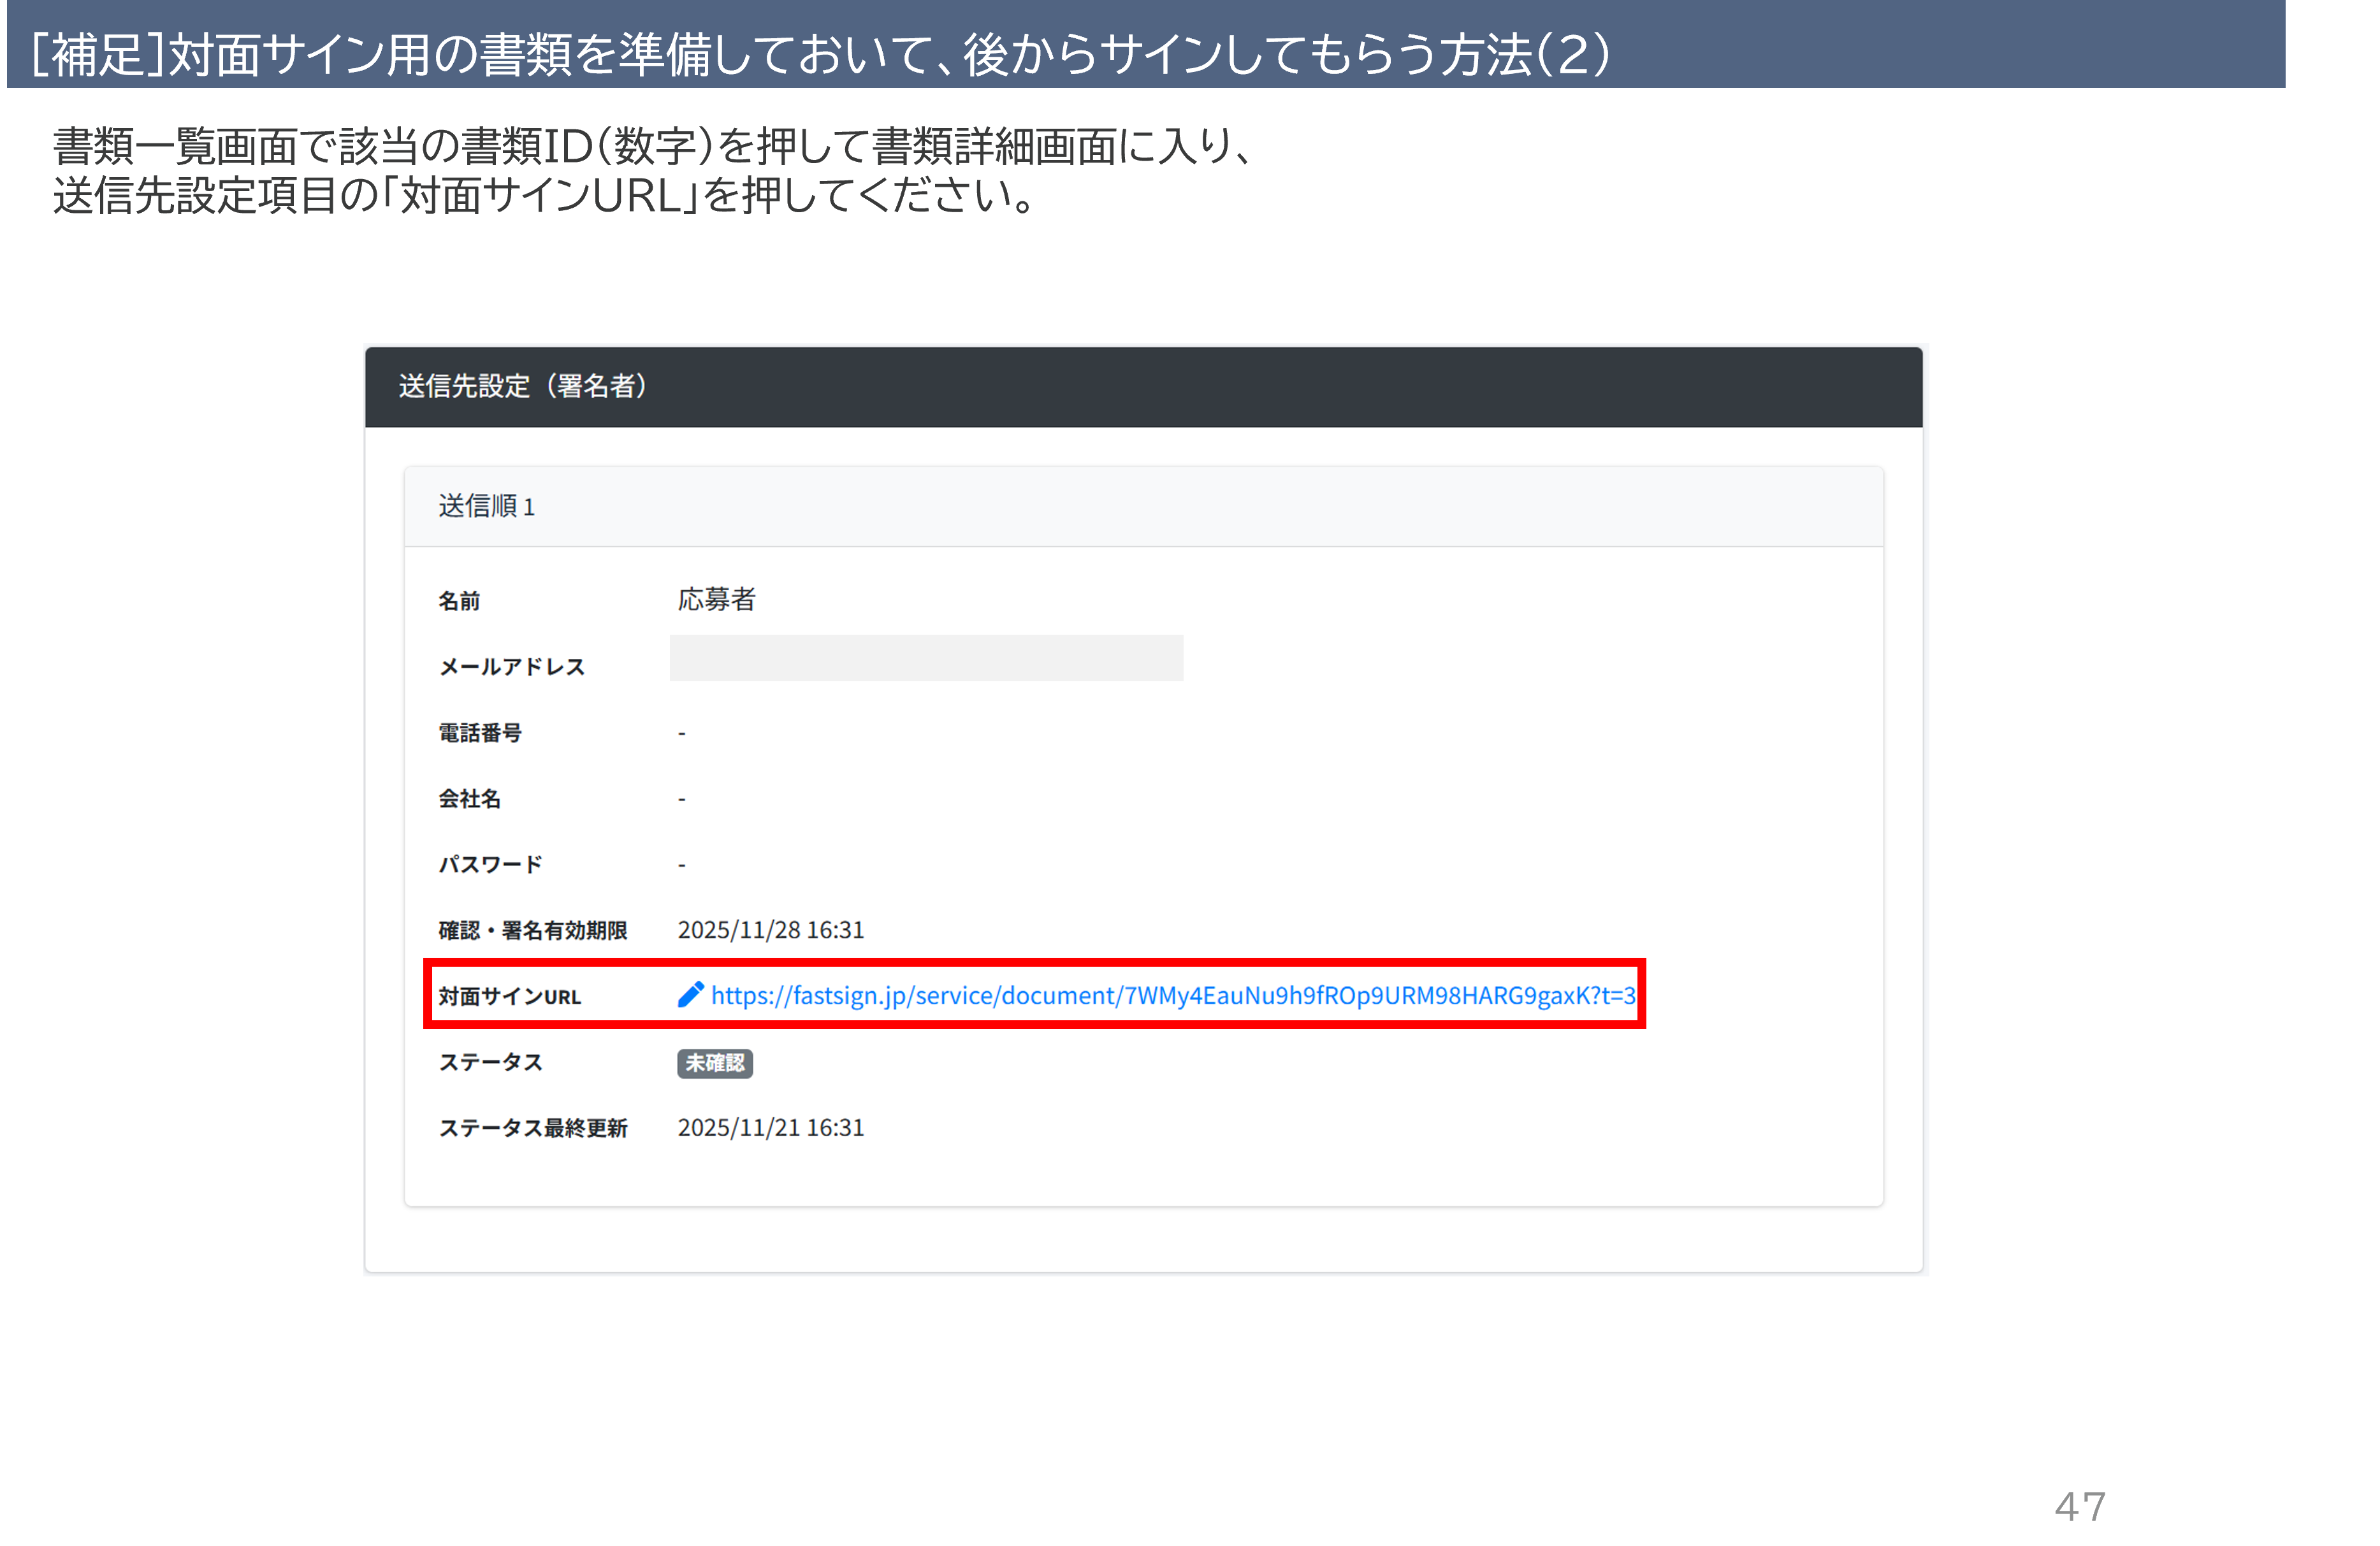Click the 電話番号 field label
The height and width of the screenshot is (1546, 2380).
click(480, 733)
